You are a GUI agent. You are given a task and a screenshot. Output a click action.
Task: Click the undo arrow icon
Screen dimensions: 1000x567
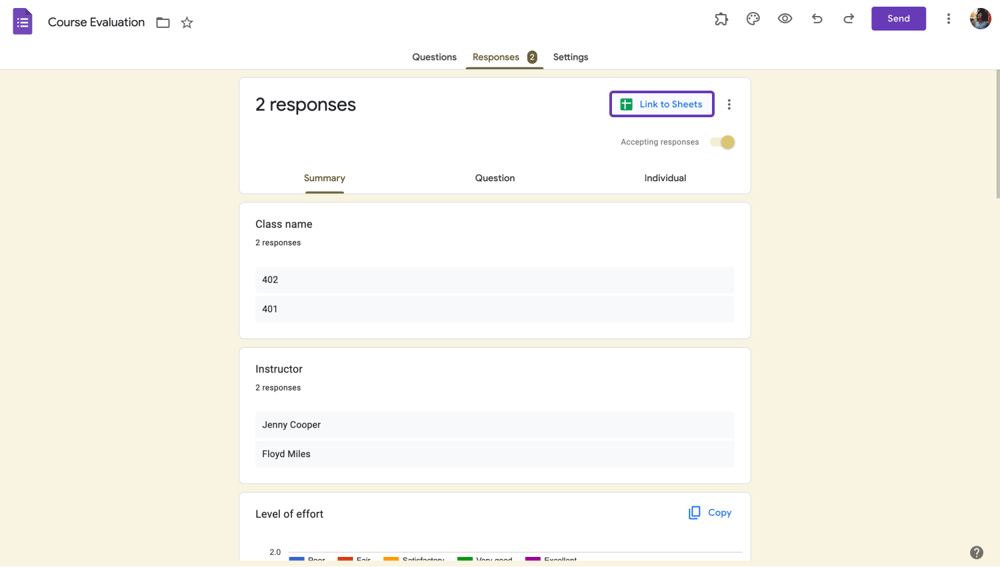pos(817,19)
